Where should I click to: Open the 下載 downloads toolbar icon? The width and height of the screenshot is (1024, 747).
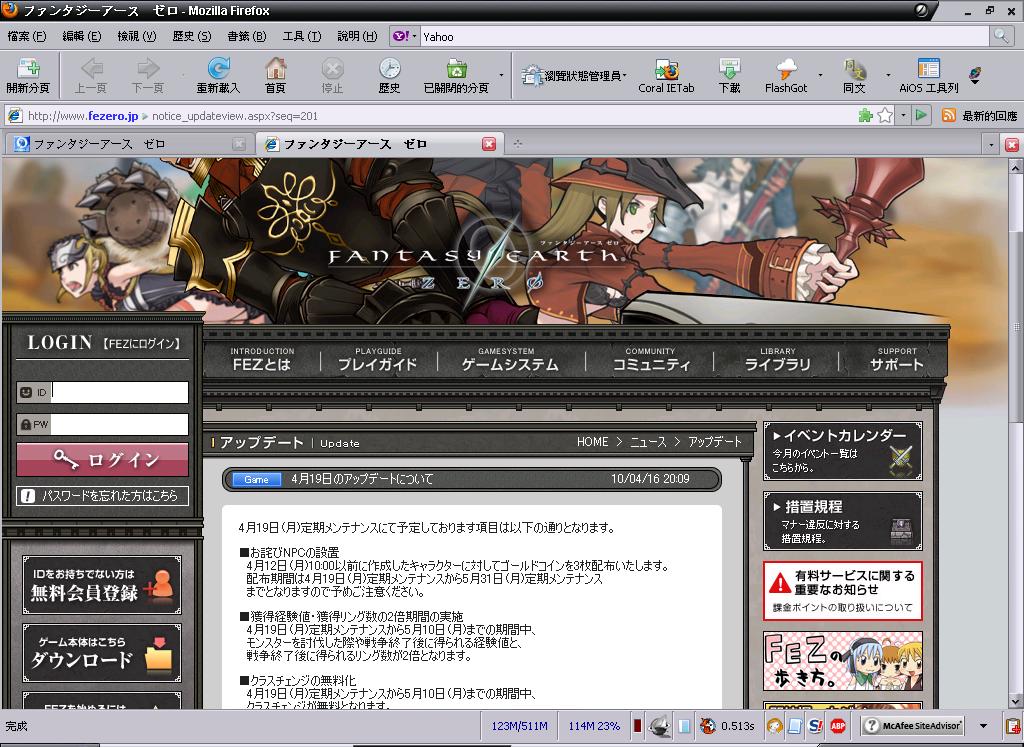729,75
